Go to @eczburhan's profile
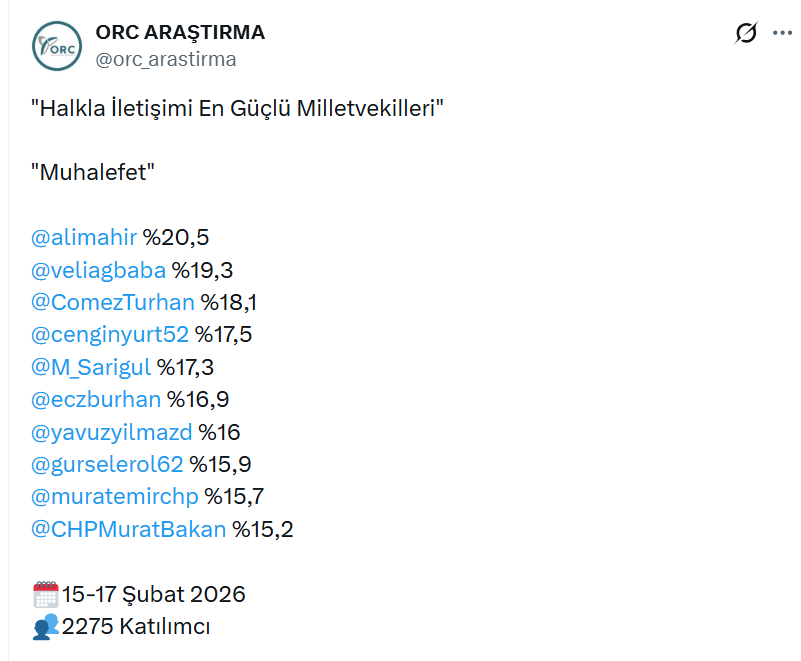The image size is (801, 661). [x=96, y=400]
